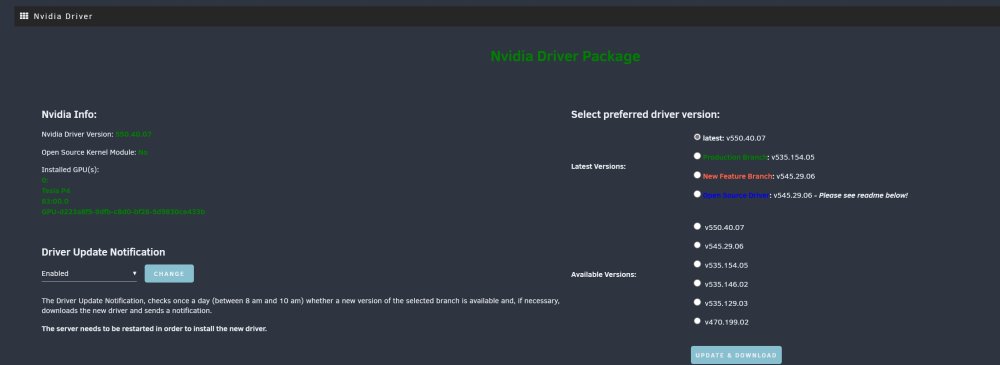
Task: Click the 'Nvidia Info:' heading
Action: coord(69,115)
